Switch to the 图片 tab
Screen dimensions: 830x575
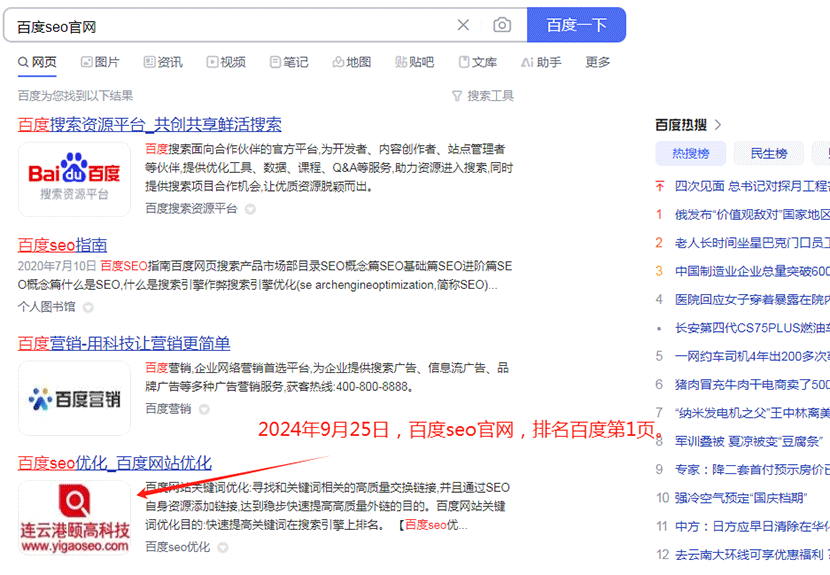point(100,62)
